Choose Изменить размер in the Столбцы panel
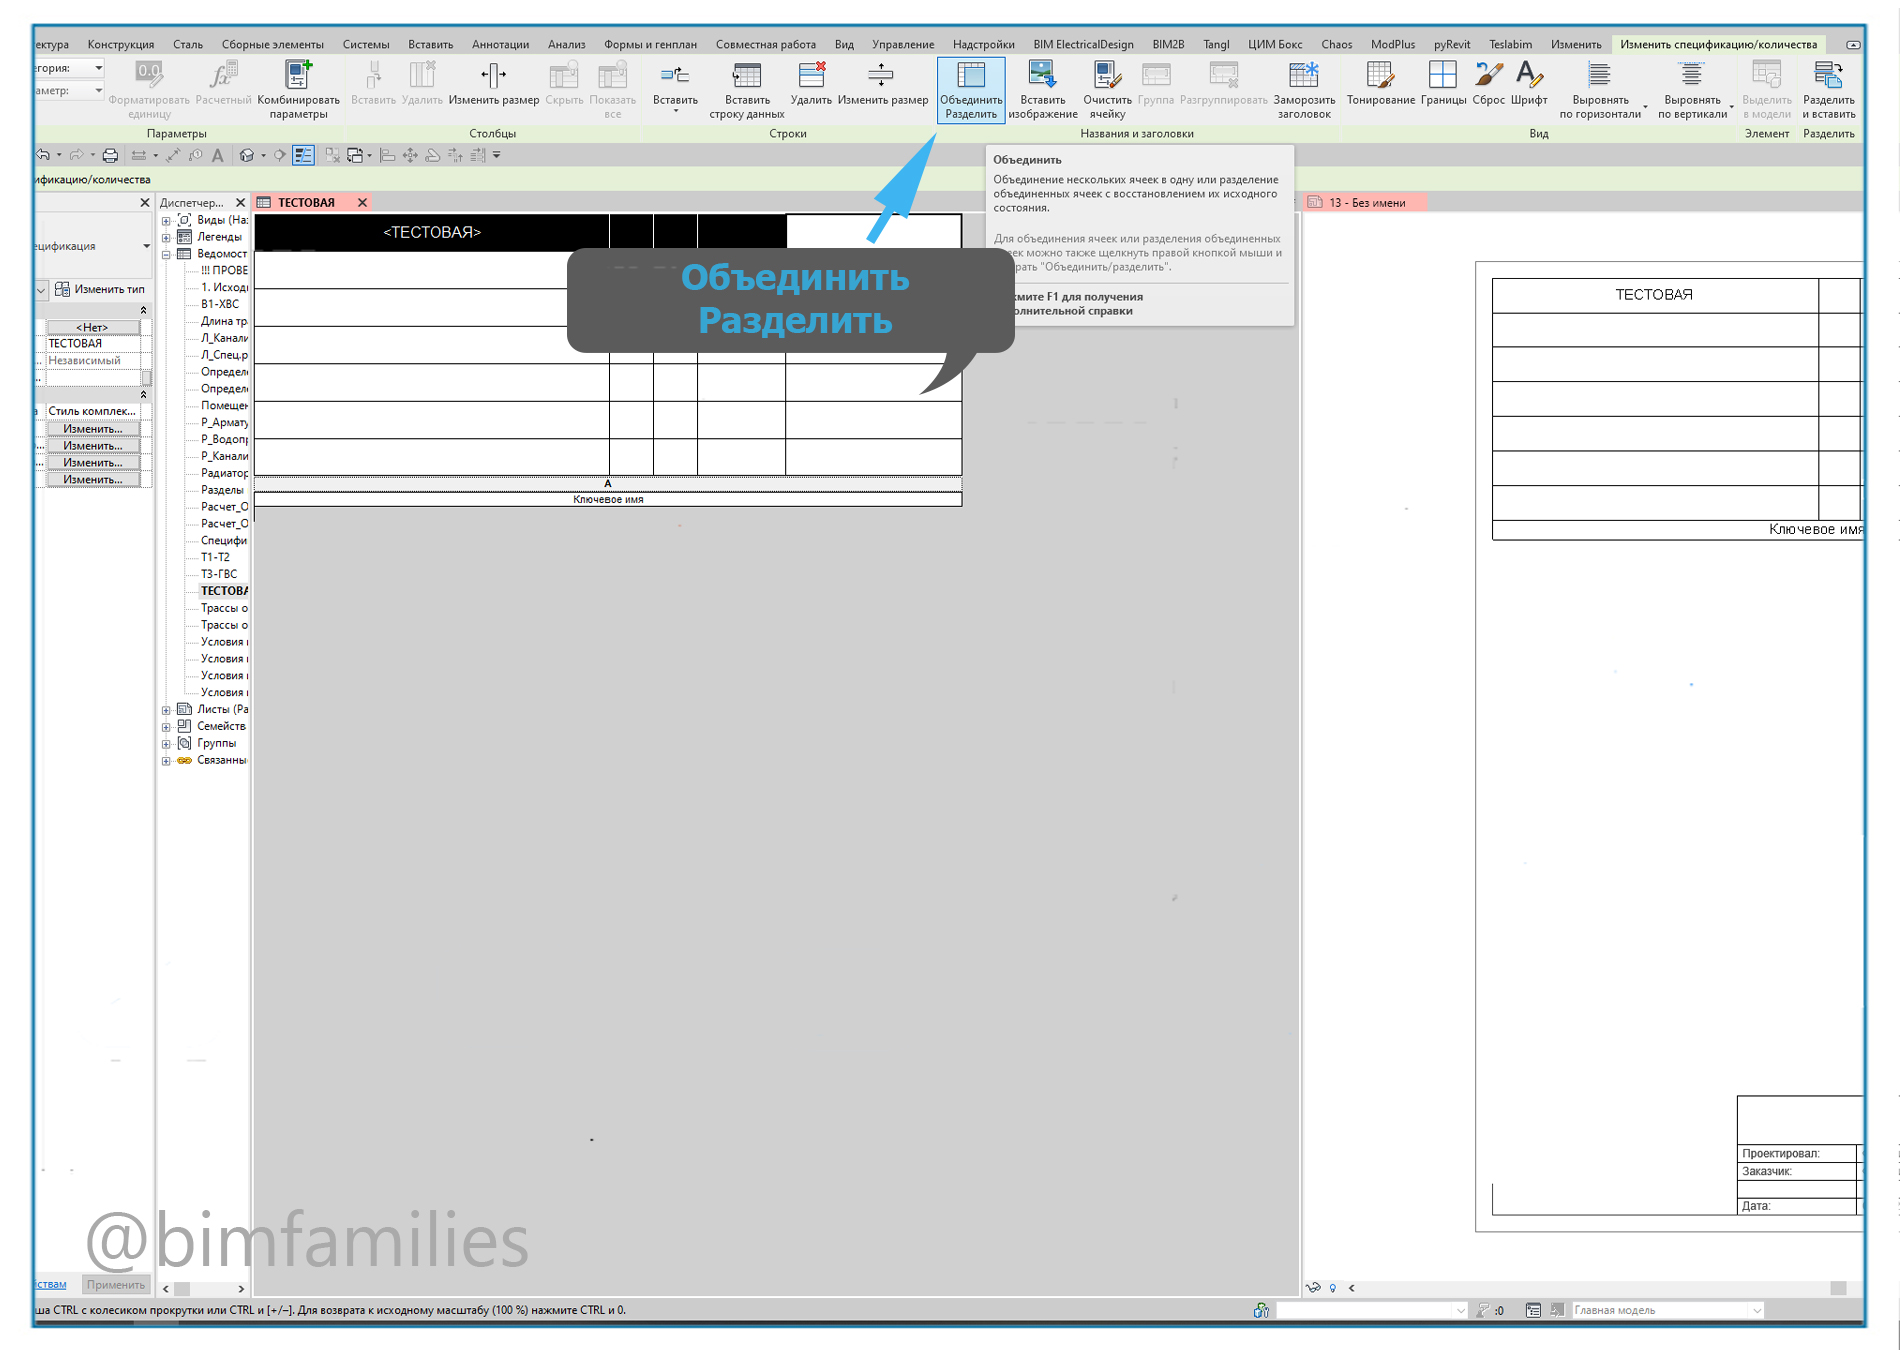 pos(494,82)
